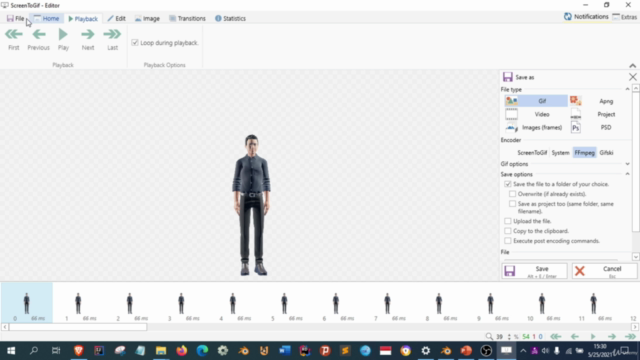Open Notifications panel

(x=586, y=17)
